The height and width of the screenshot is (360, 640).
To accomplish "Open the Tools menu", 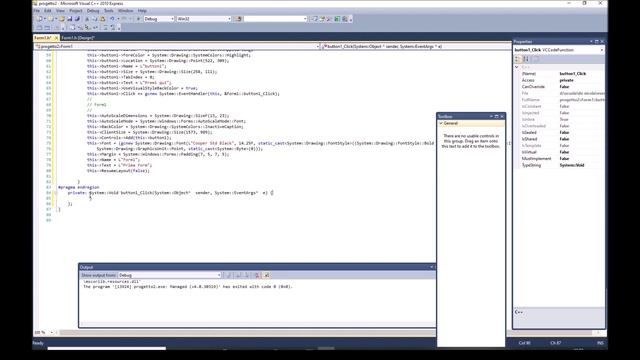I will coord(109,11).
